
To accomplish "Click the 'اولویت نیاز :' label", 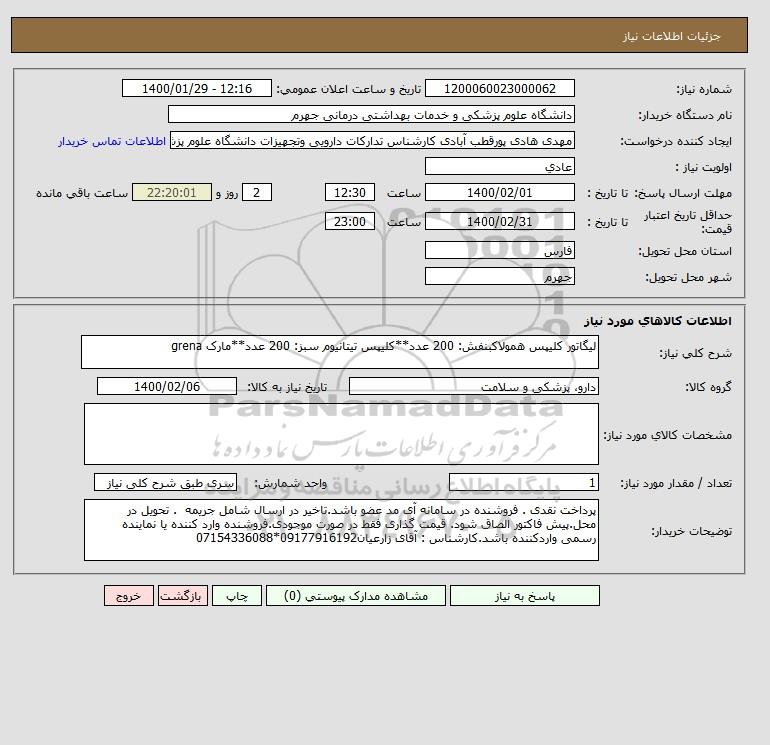I will [x=704, y=167].
